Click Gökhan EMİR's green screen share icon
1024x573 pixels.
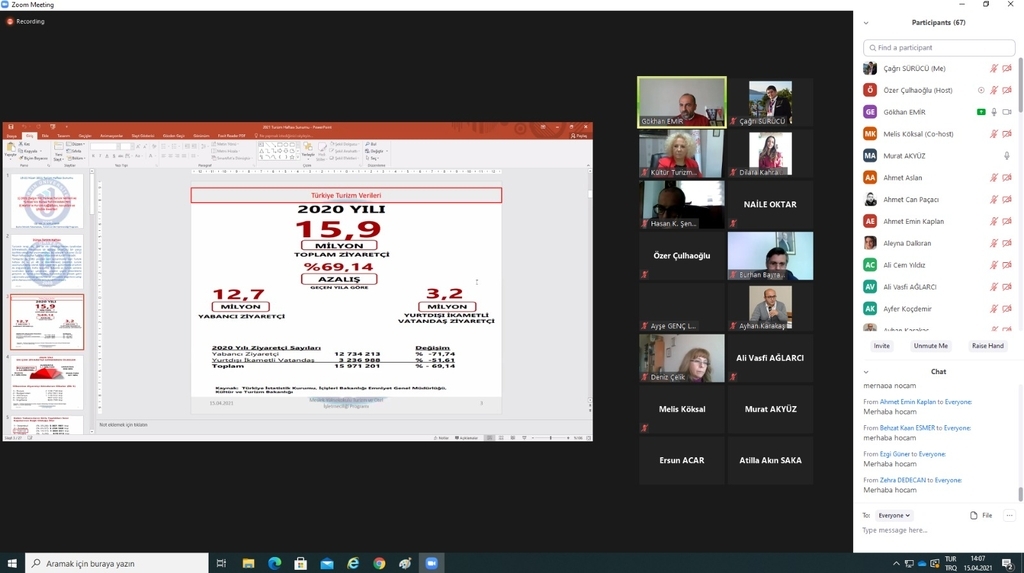point(981,112)
